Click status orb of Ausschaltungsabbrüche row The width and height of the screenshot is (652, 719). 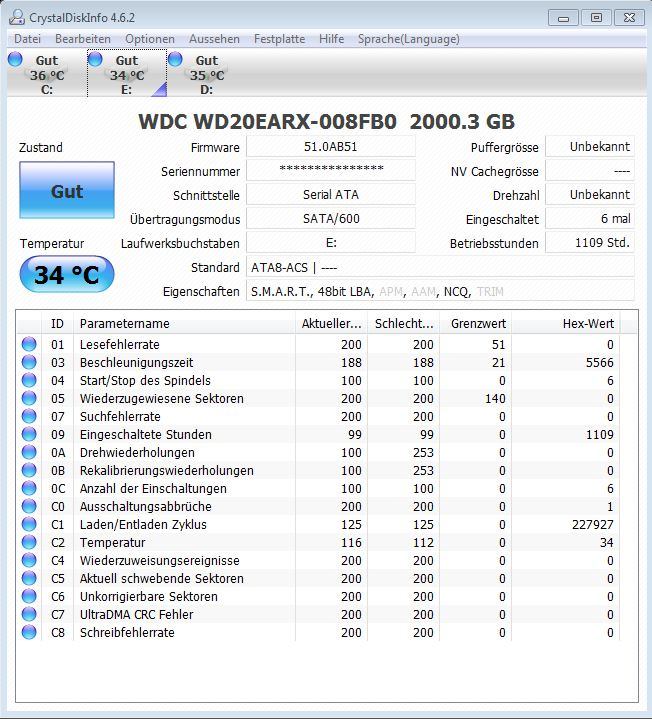coord(29,506)
